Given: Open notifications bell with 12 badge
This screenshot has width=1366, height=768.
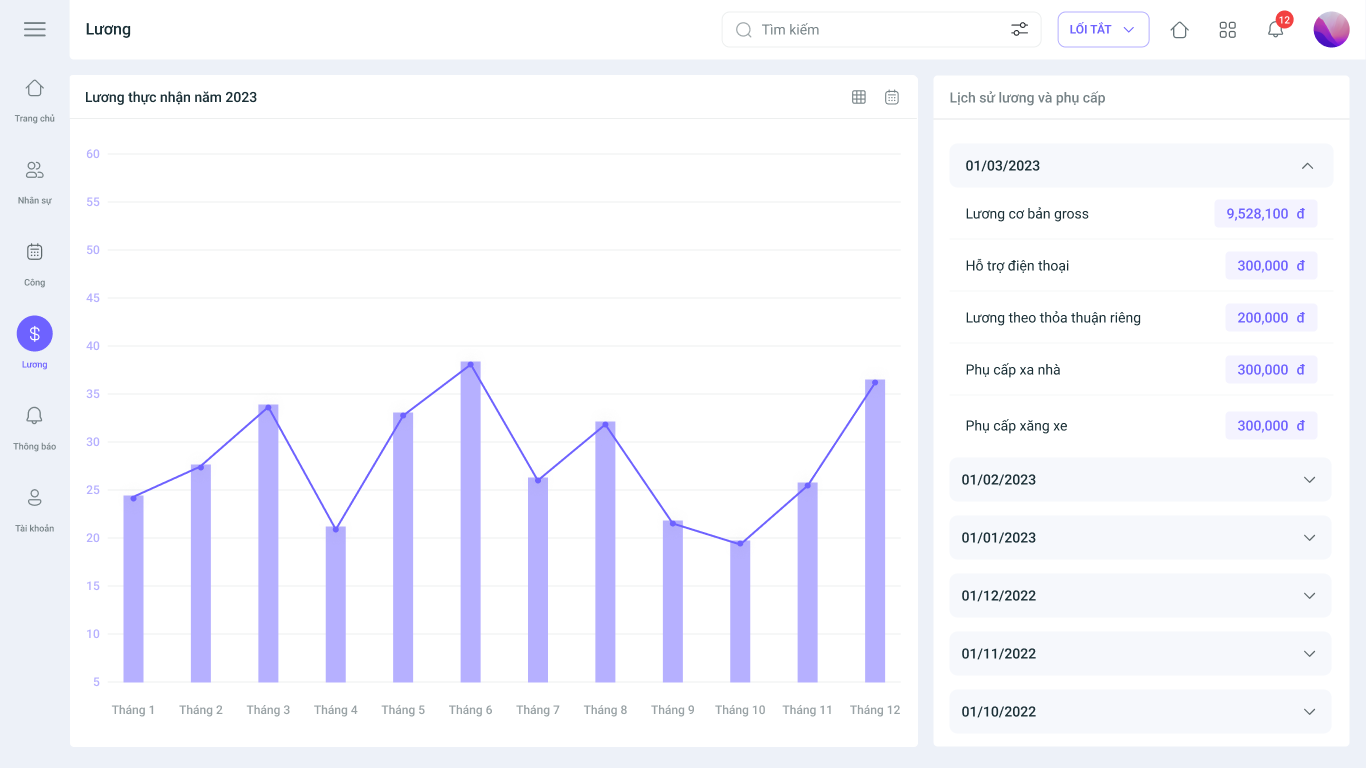Looking at the screenshot, I should coord(1276,29).
